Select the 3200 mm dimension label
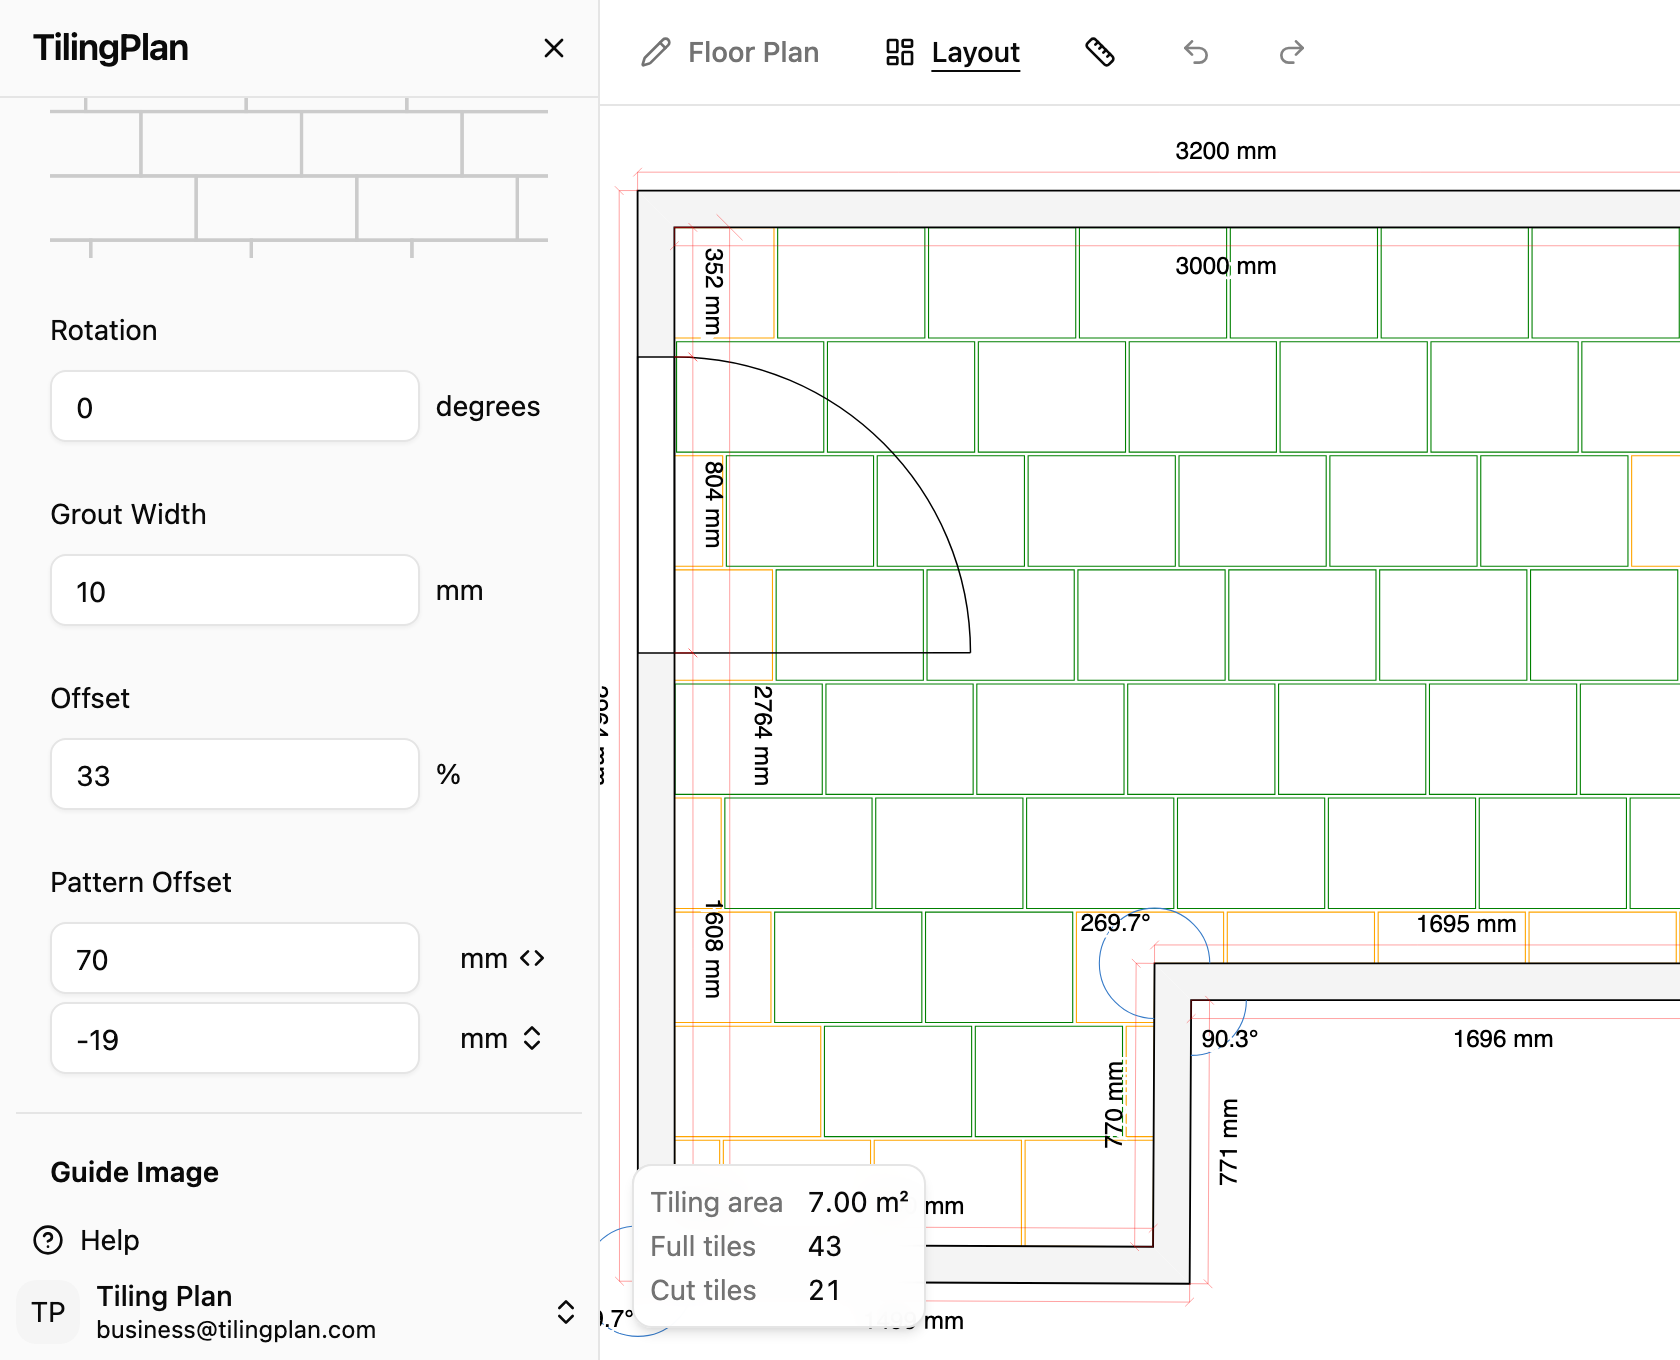Image resolution: width=1680 pixels, height=1360 pixels. [1226, 151]
